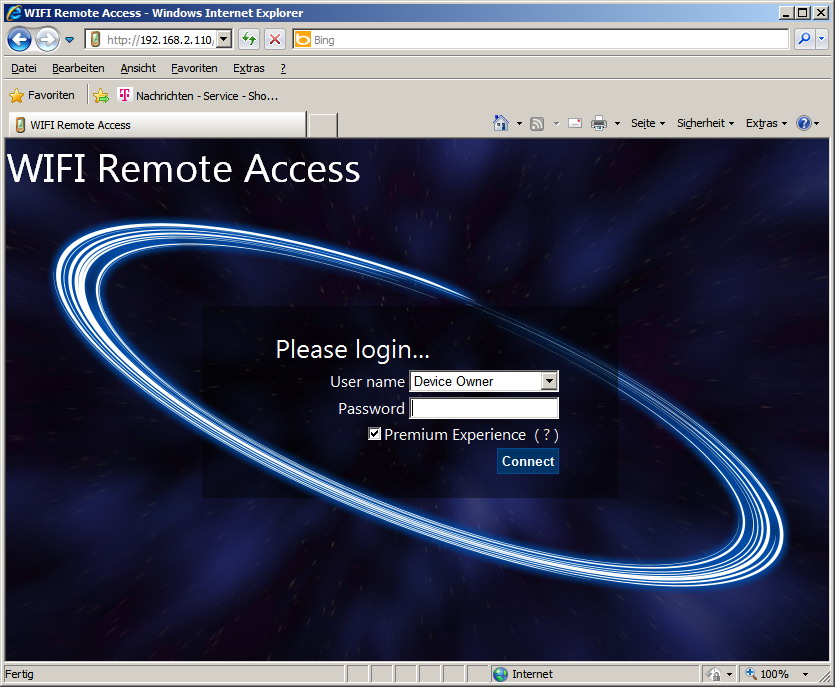This screenshot has height=687, width=835.
Task: Click the Internet Explorer title bar icon
Action: click(14, 12)
